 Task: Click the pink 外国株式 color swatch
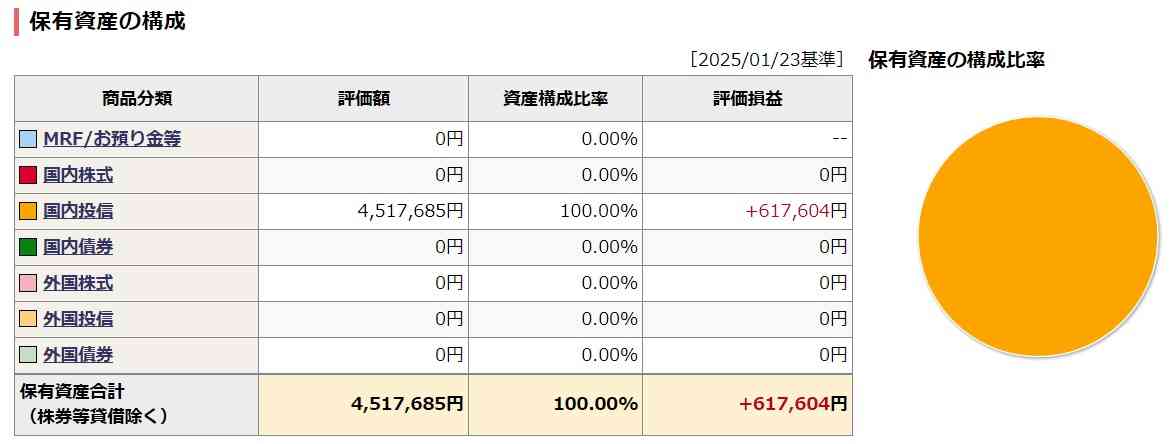click(x=28, y=283)
